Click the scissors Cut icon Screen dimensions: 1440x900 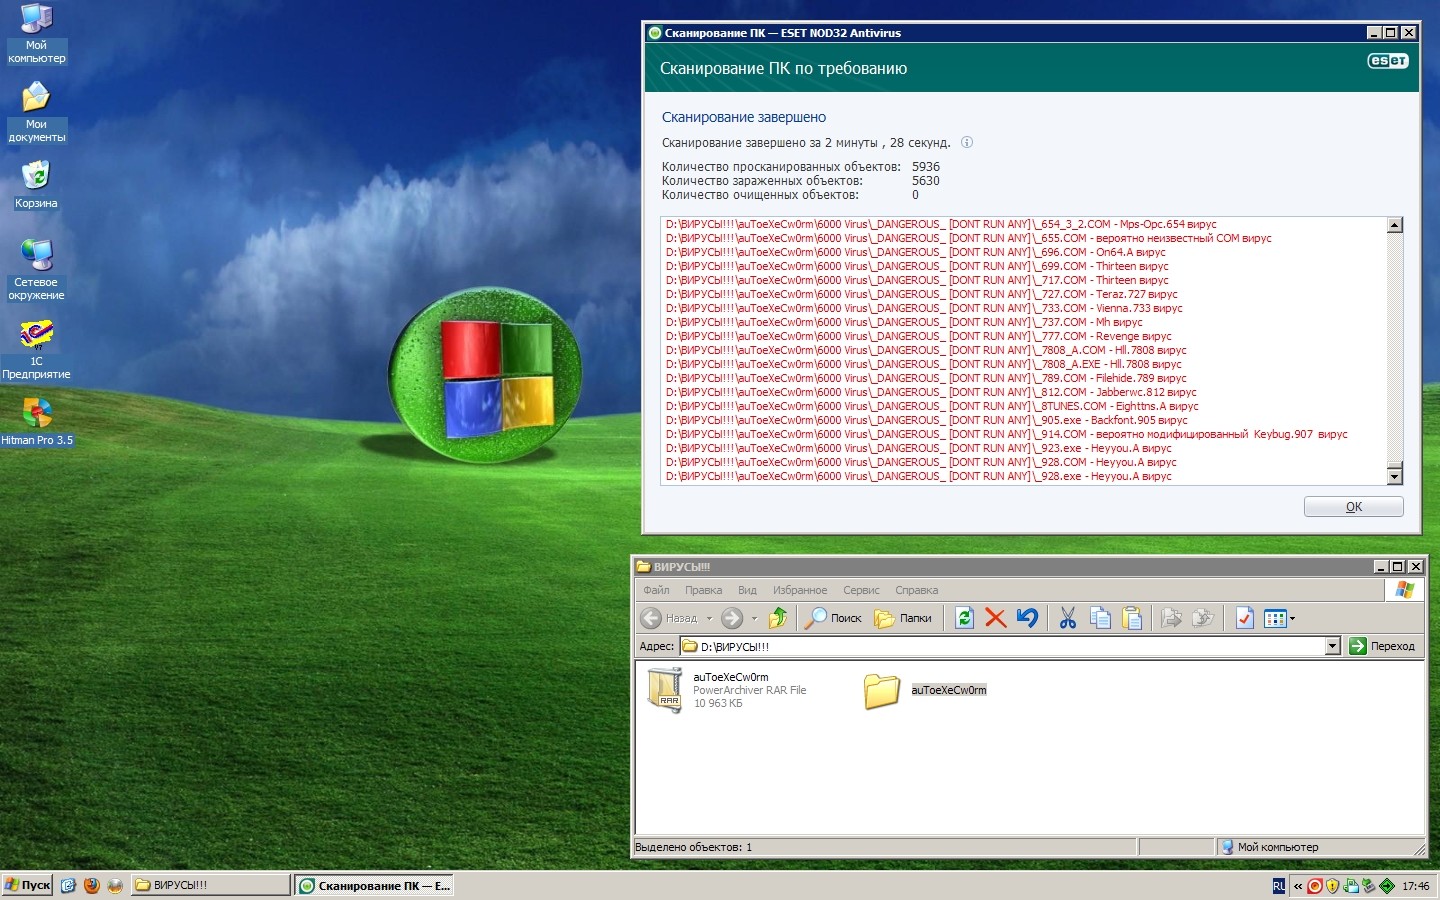[1068, 618]
